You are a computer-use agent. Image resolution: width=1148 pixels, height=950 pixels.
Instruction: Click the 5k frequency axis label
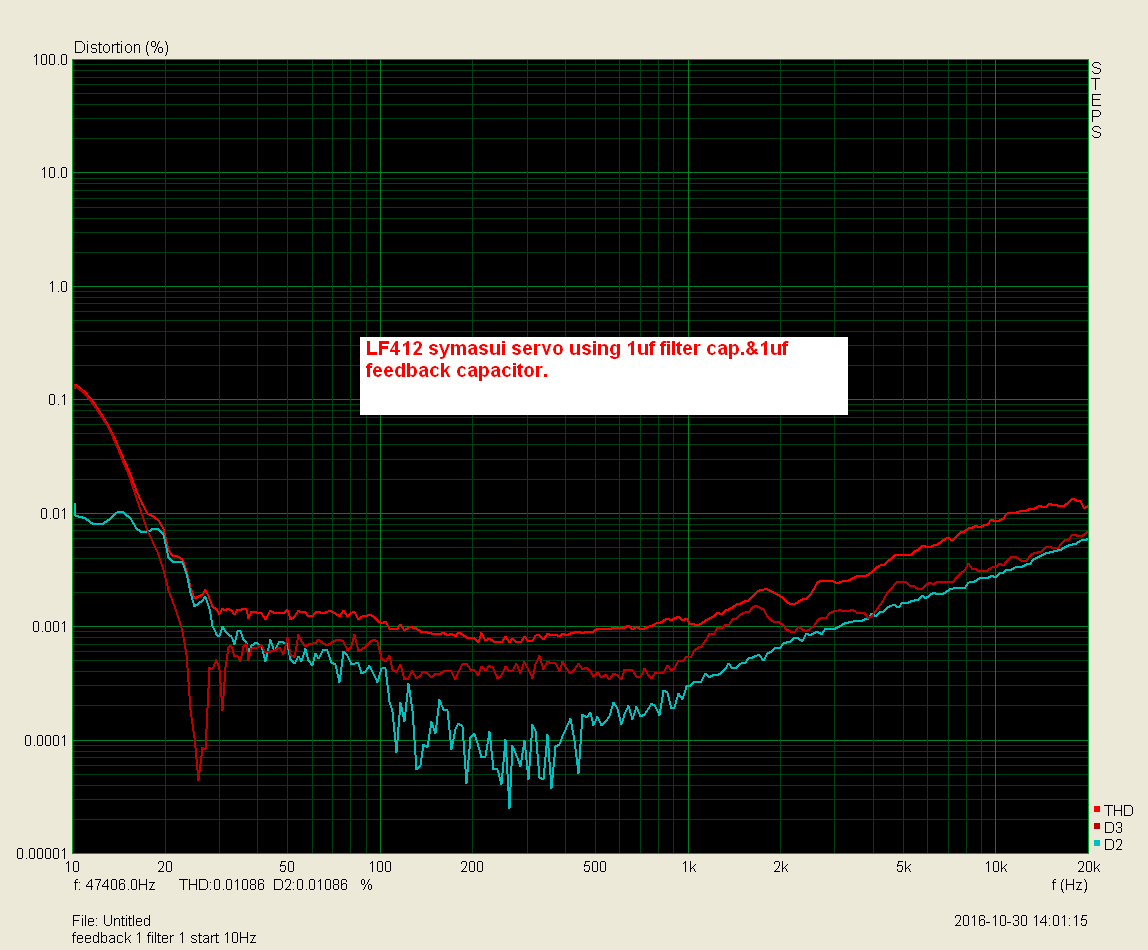click(x=903, y=867)
